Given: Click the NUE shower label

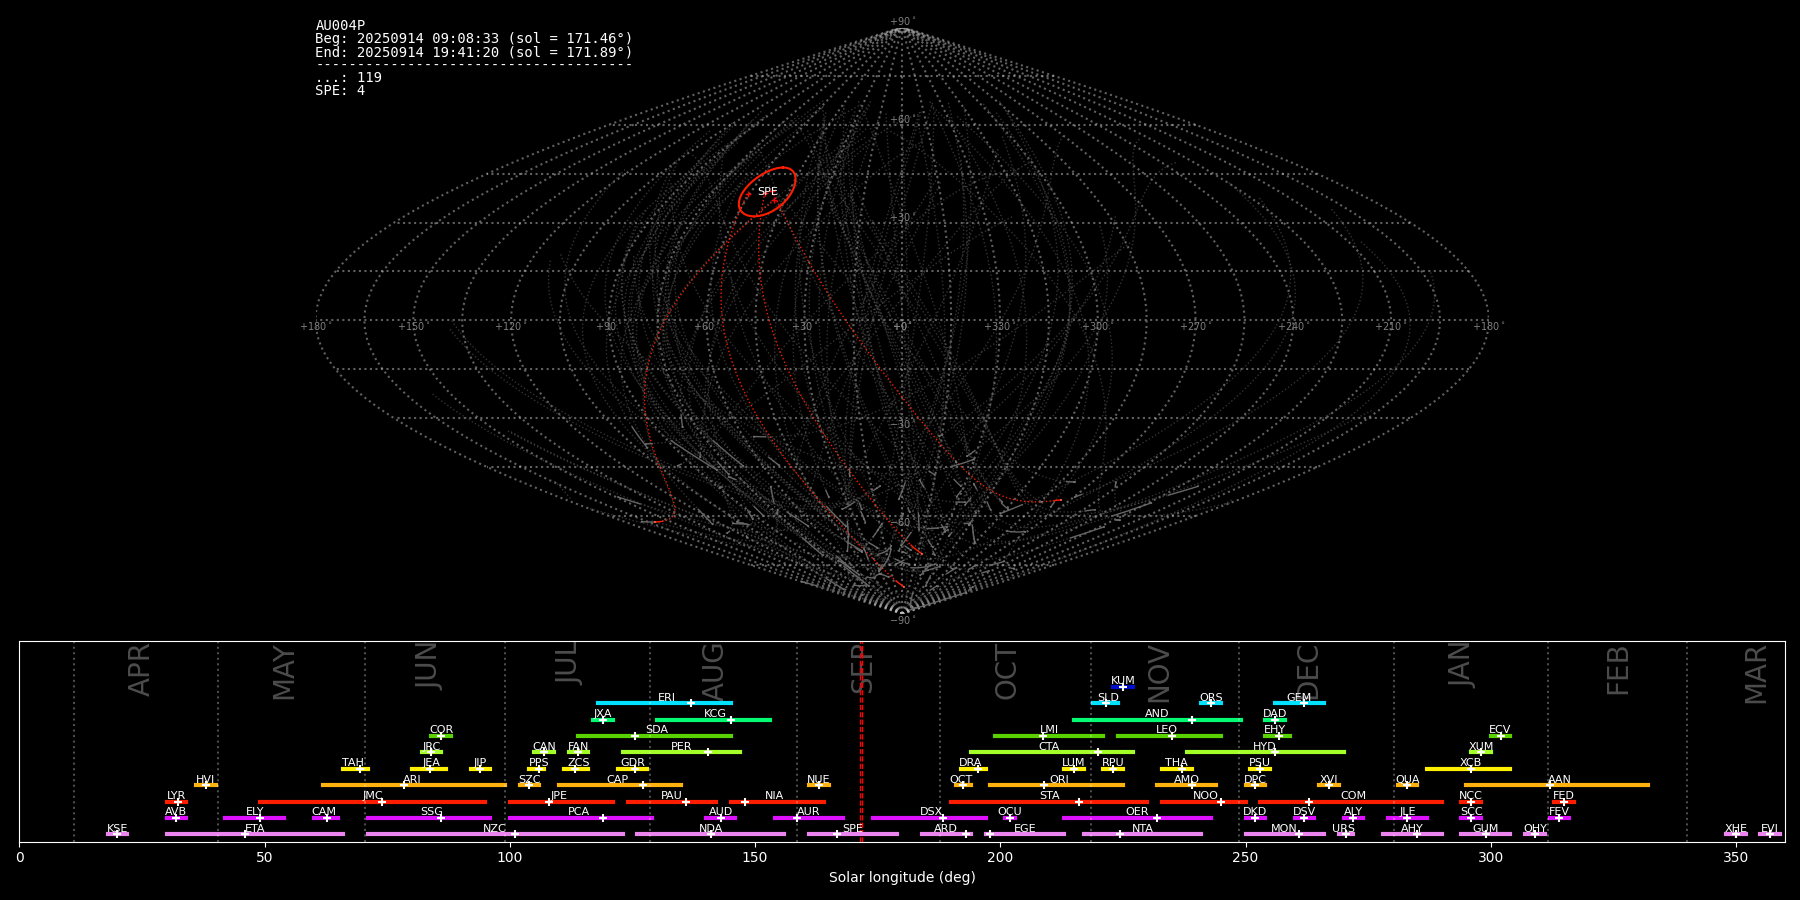Looking at the screenshot, I should (x=818, y=779).
